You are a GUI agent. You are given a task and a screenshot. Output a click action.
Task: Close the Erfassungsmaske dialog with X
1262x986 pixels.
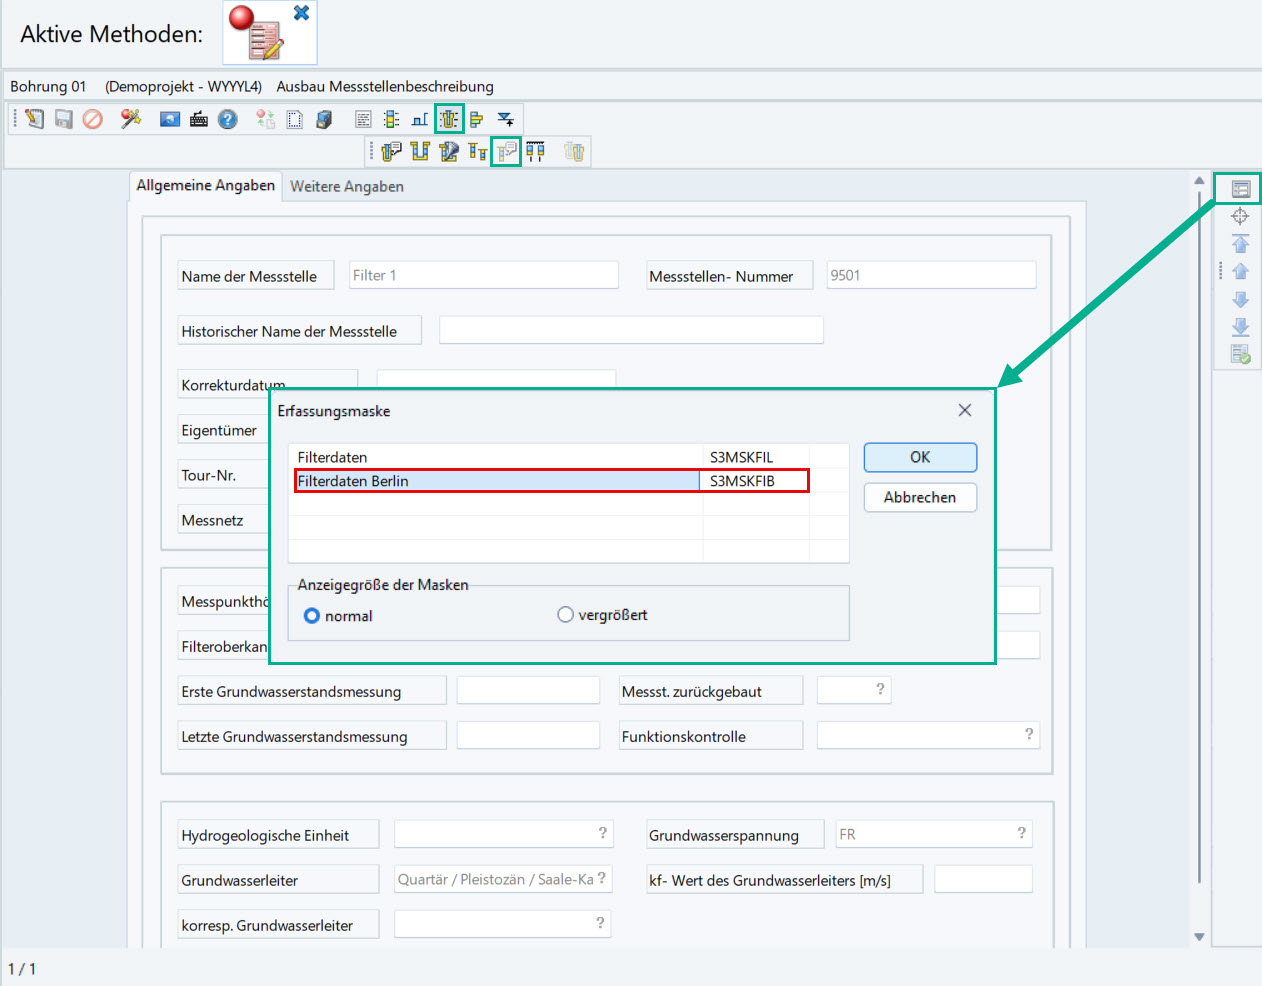point(965,410)
